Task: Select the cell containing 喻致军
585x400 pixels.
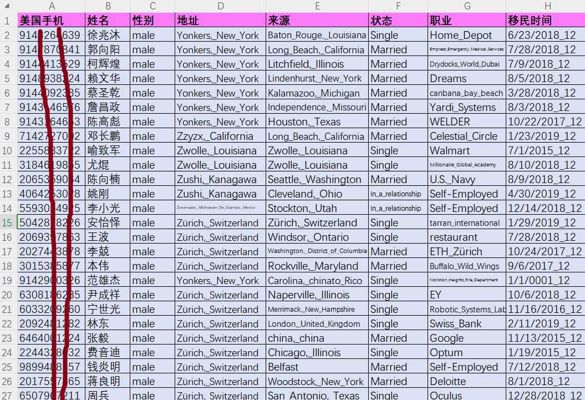Action: [x=108, y=151]
